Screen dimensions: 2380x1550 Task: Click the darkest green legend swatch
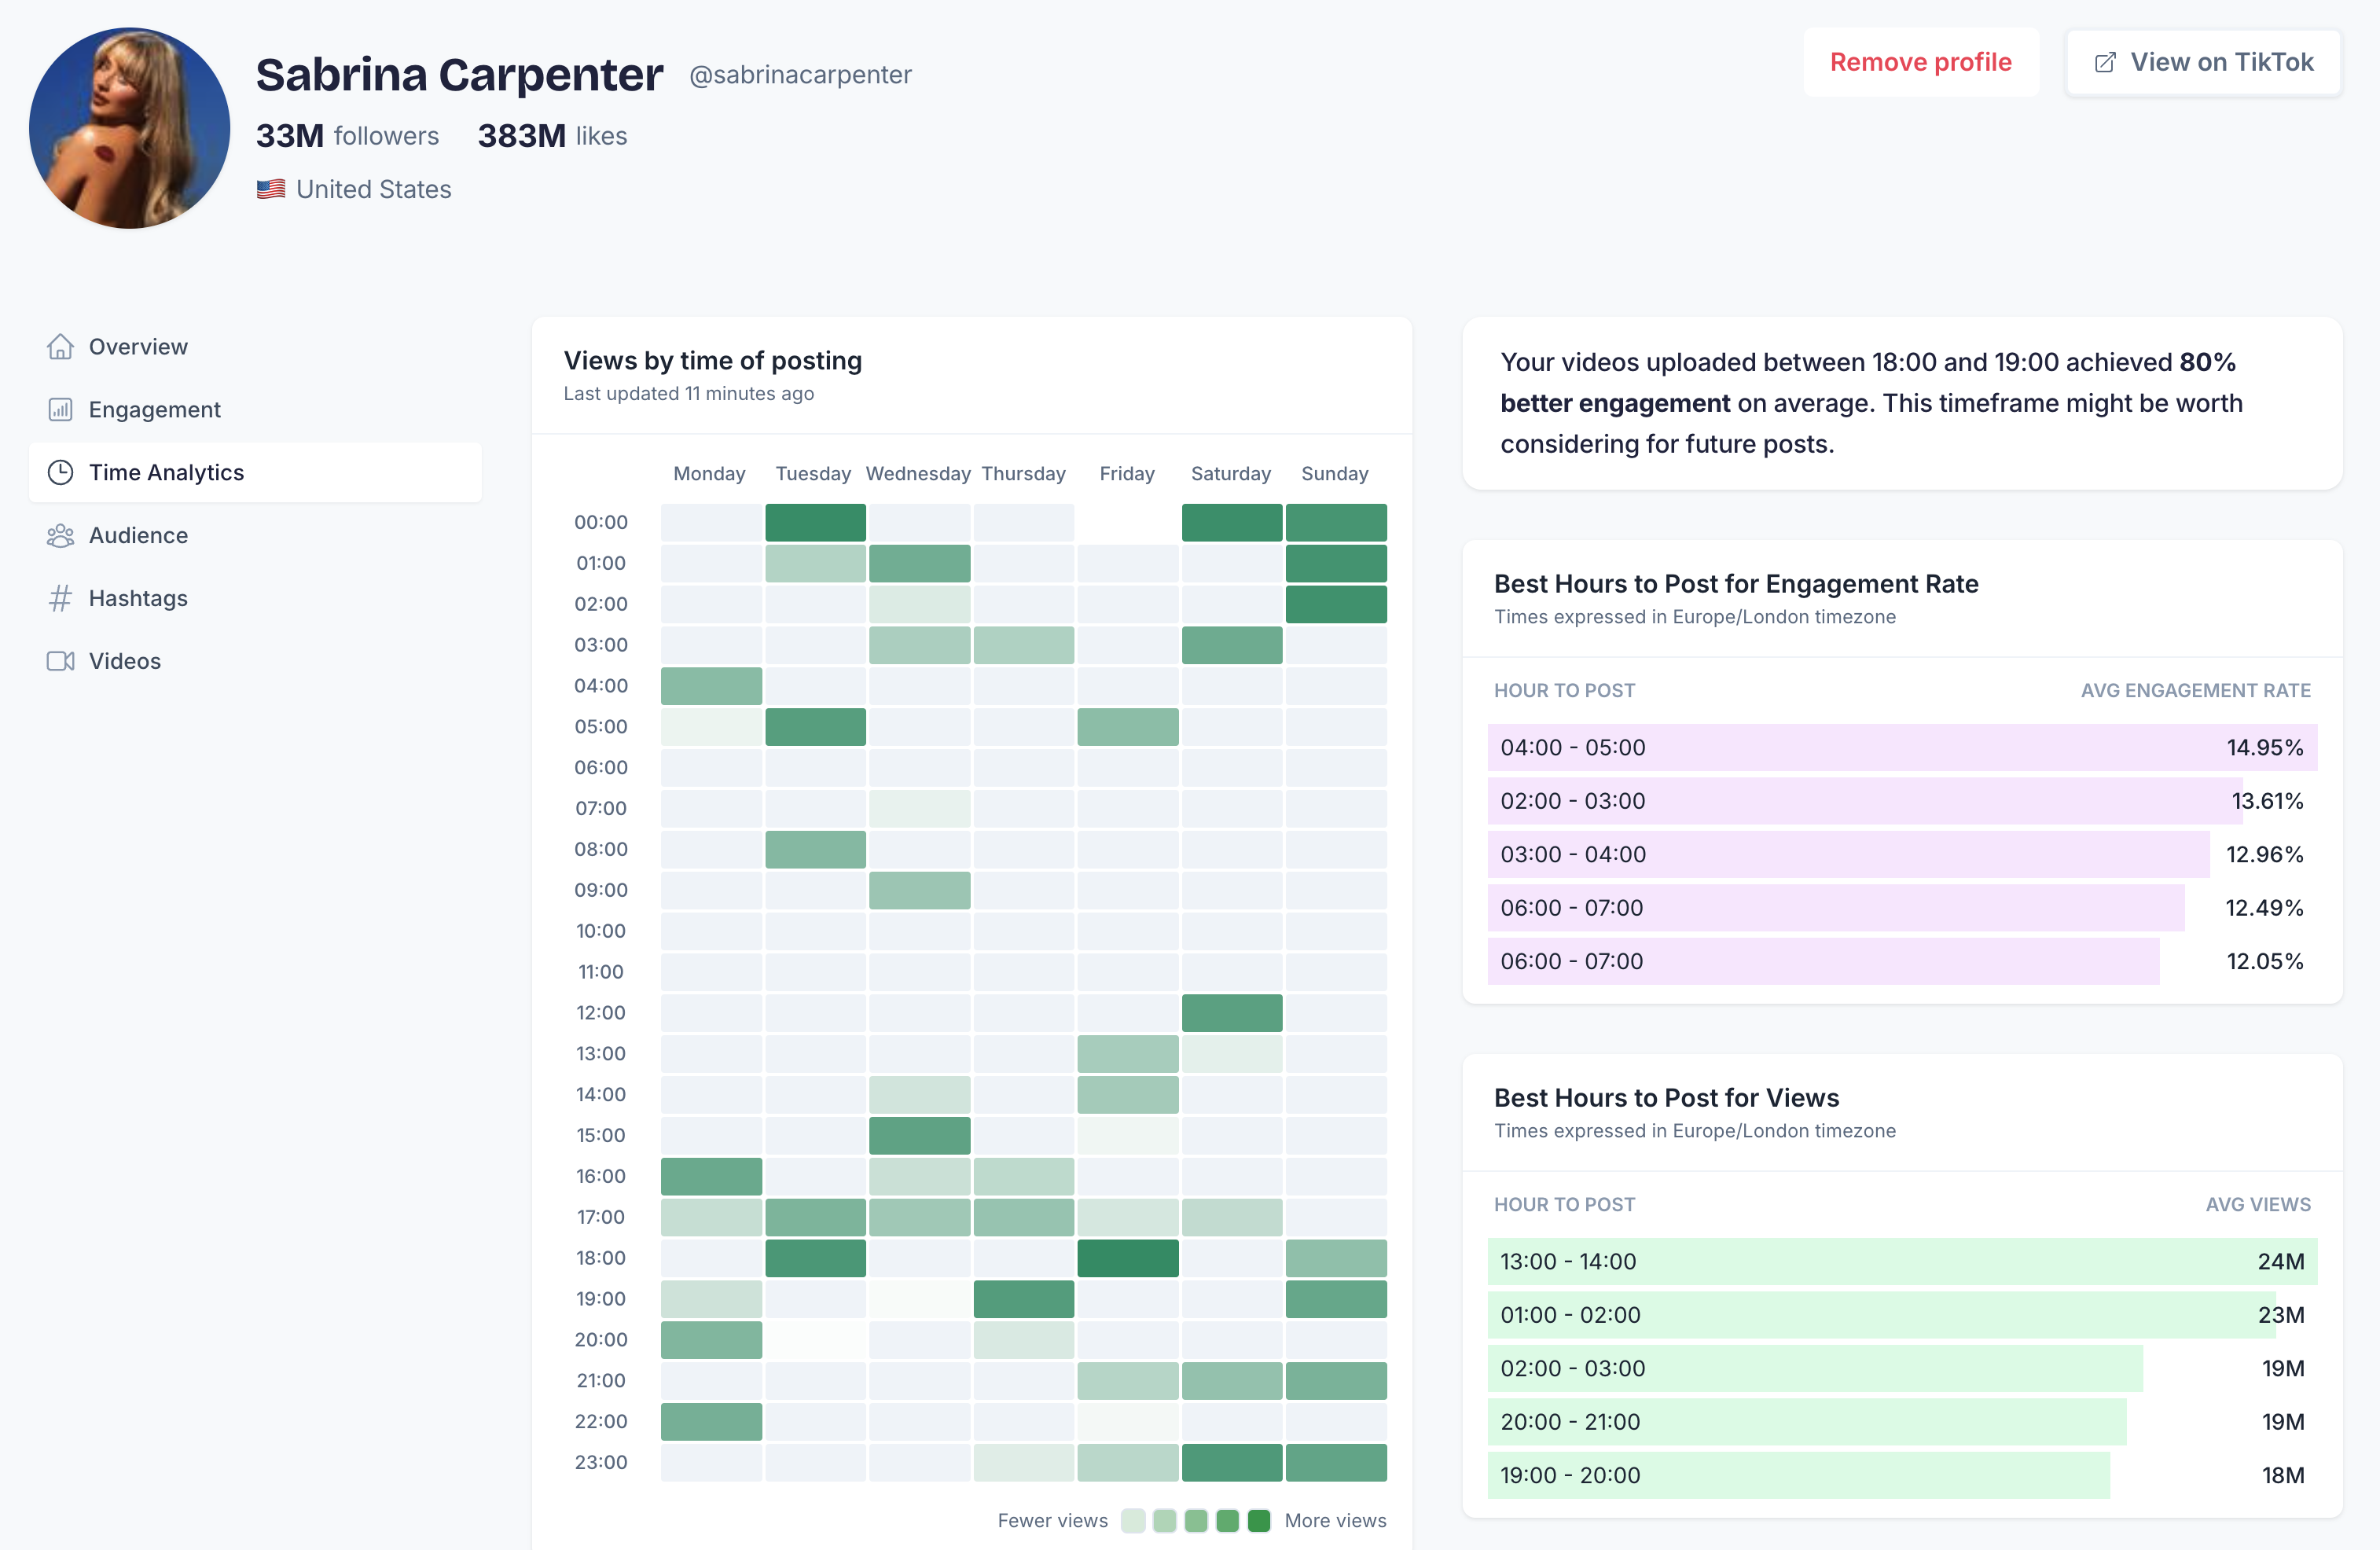click(1259, 1520)
